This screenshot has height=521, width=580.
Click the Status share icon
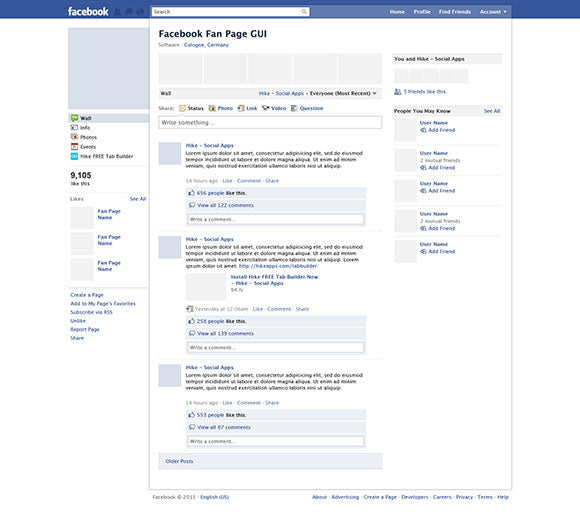[x=182, y=108]
